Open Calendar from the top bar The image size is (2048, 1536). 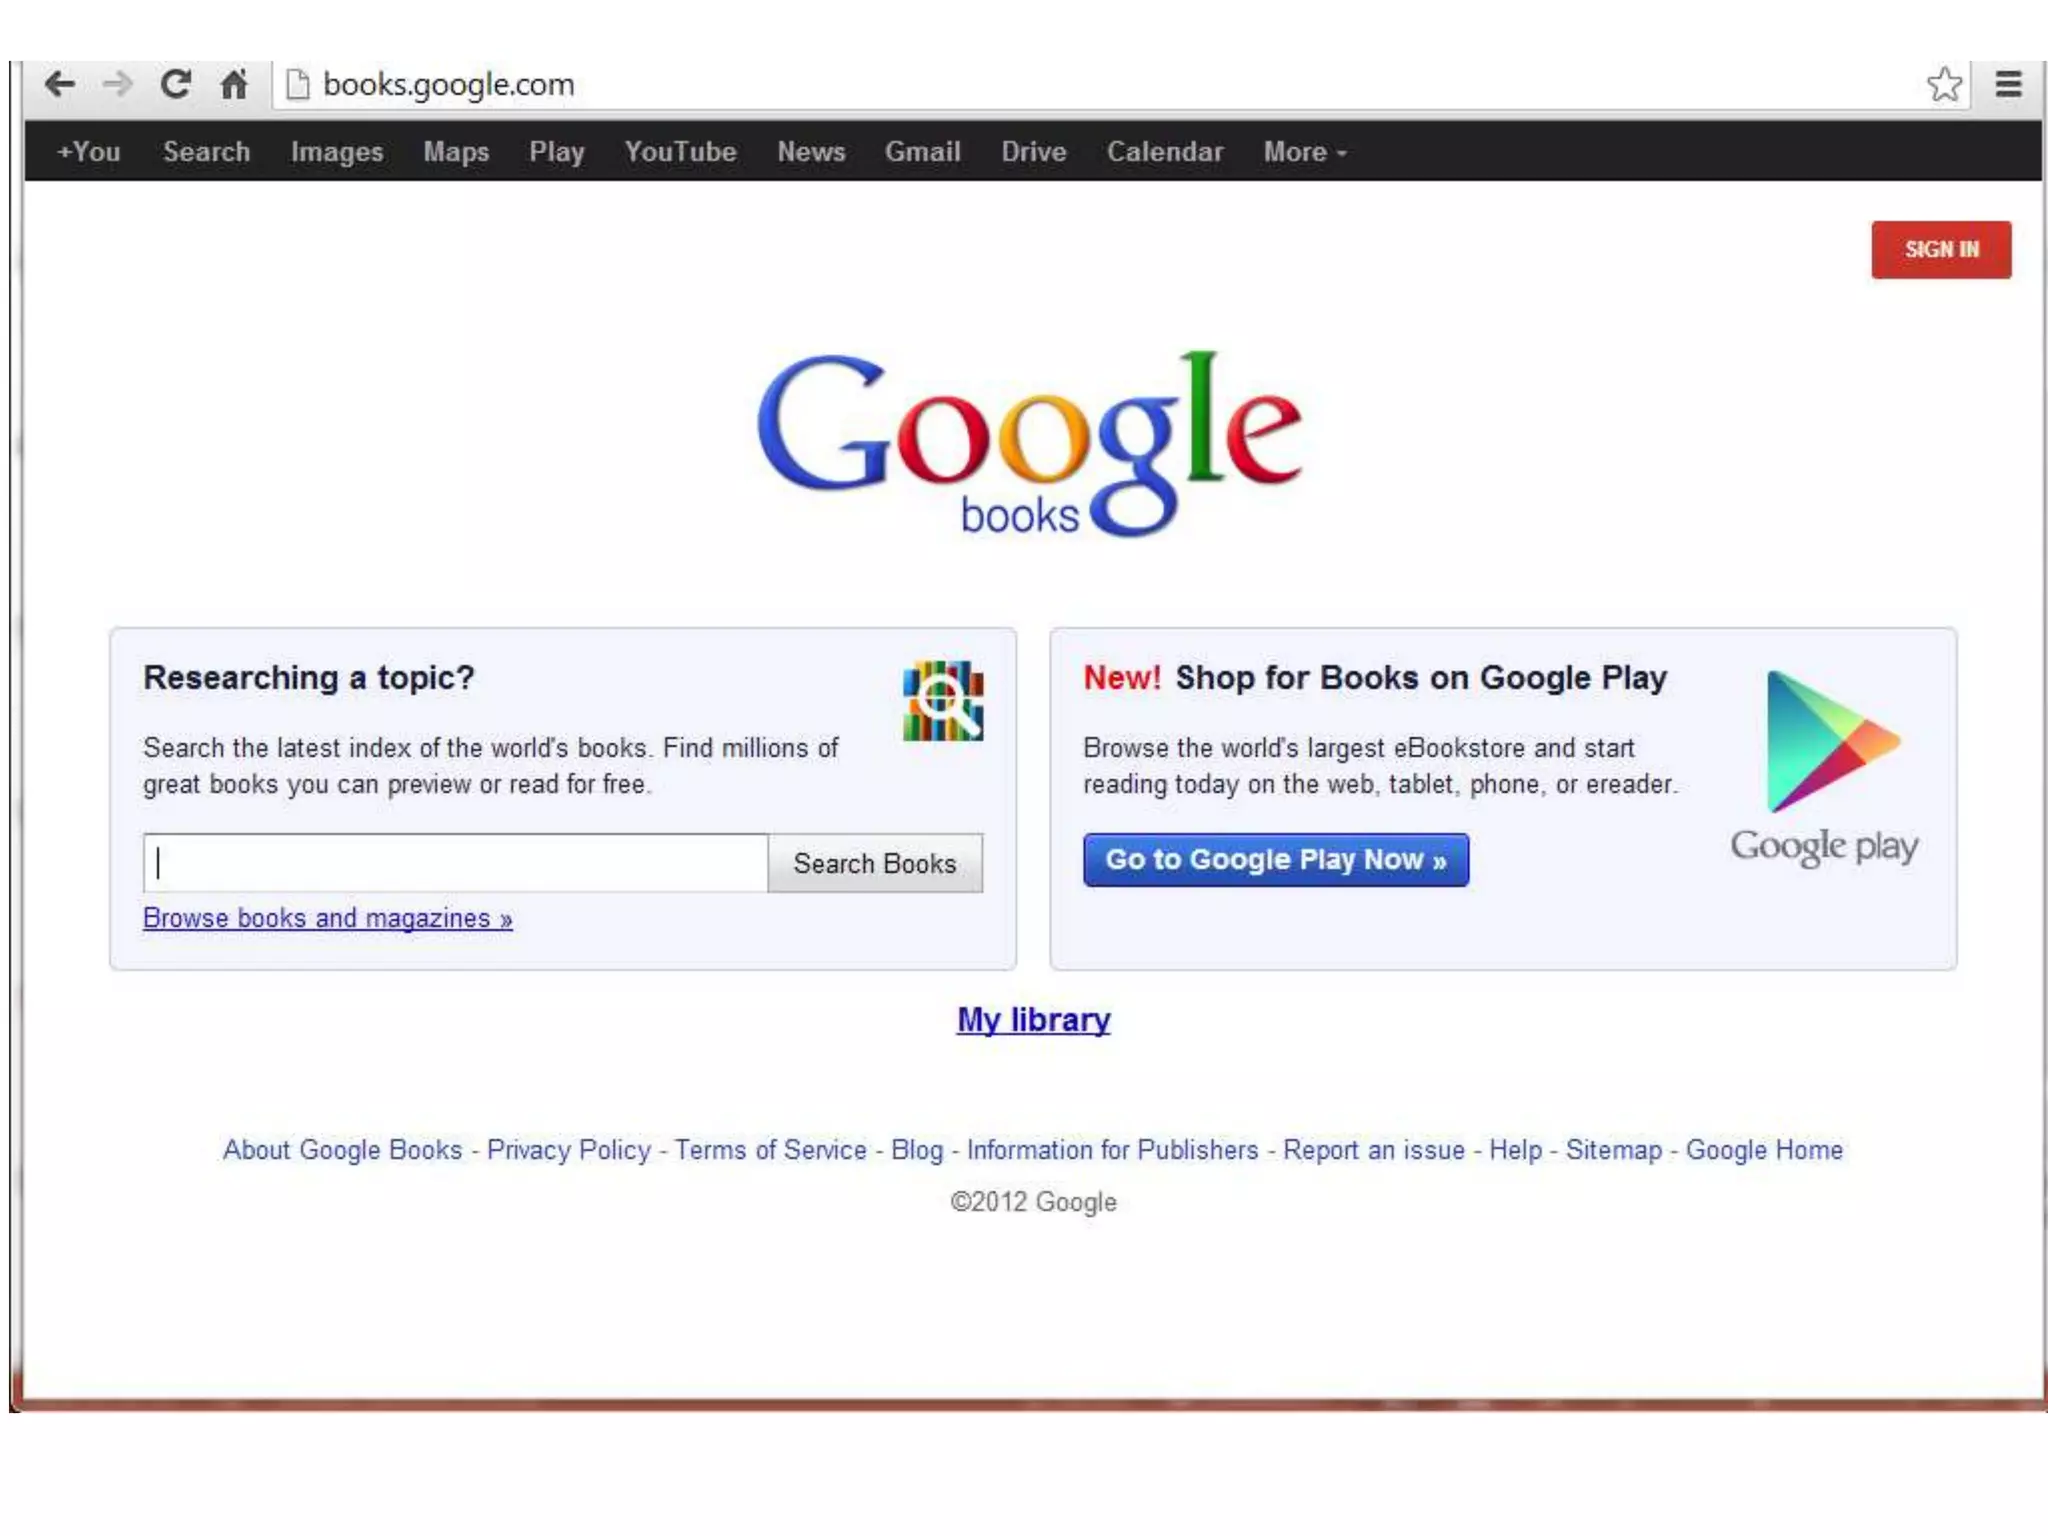[1164, 152]
